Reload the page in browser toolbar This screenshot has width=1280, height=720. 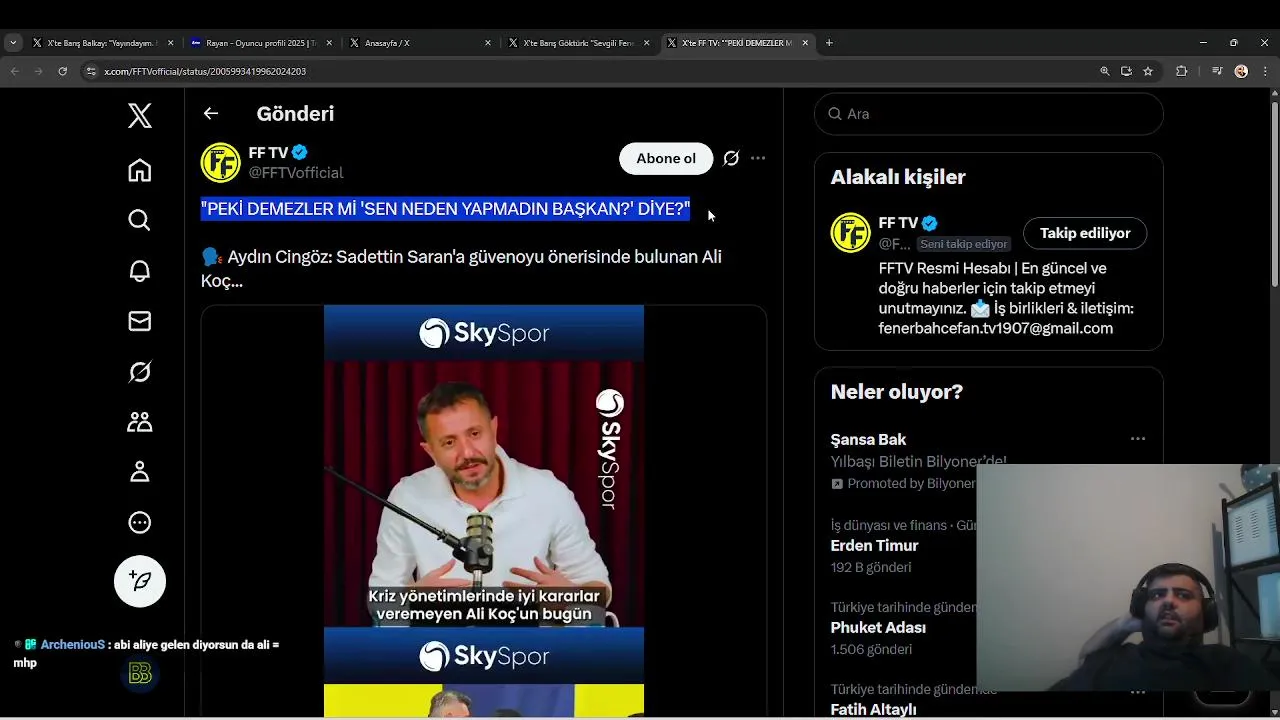click(x=62, y=71)
